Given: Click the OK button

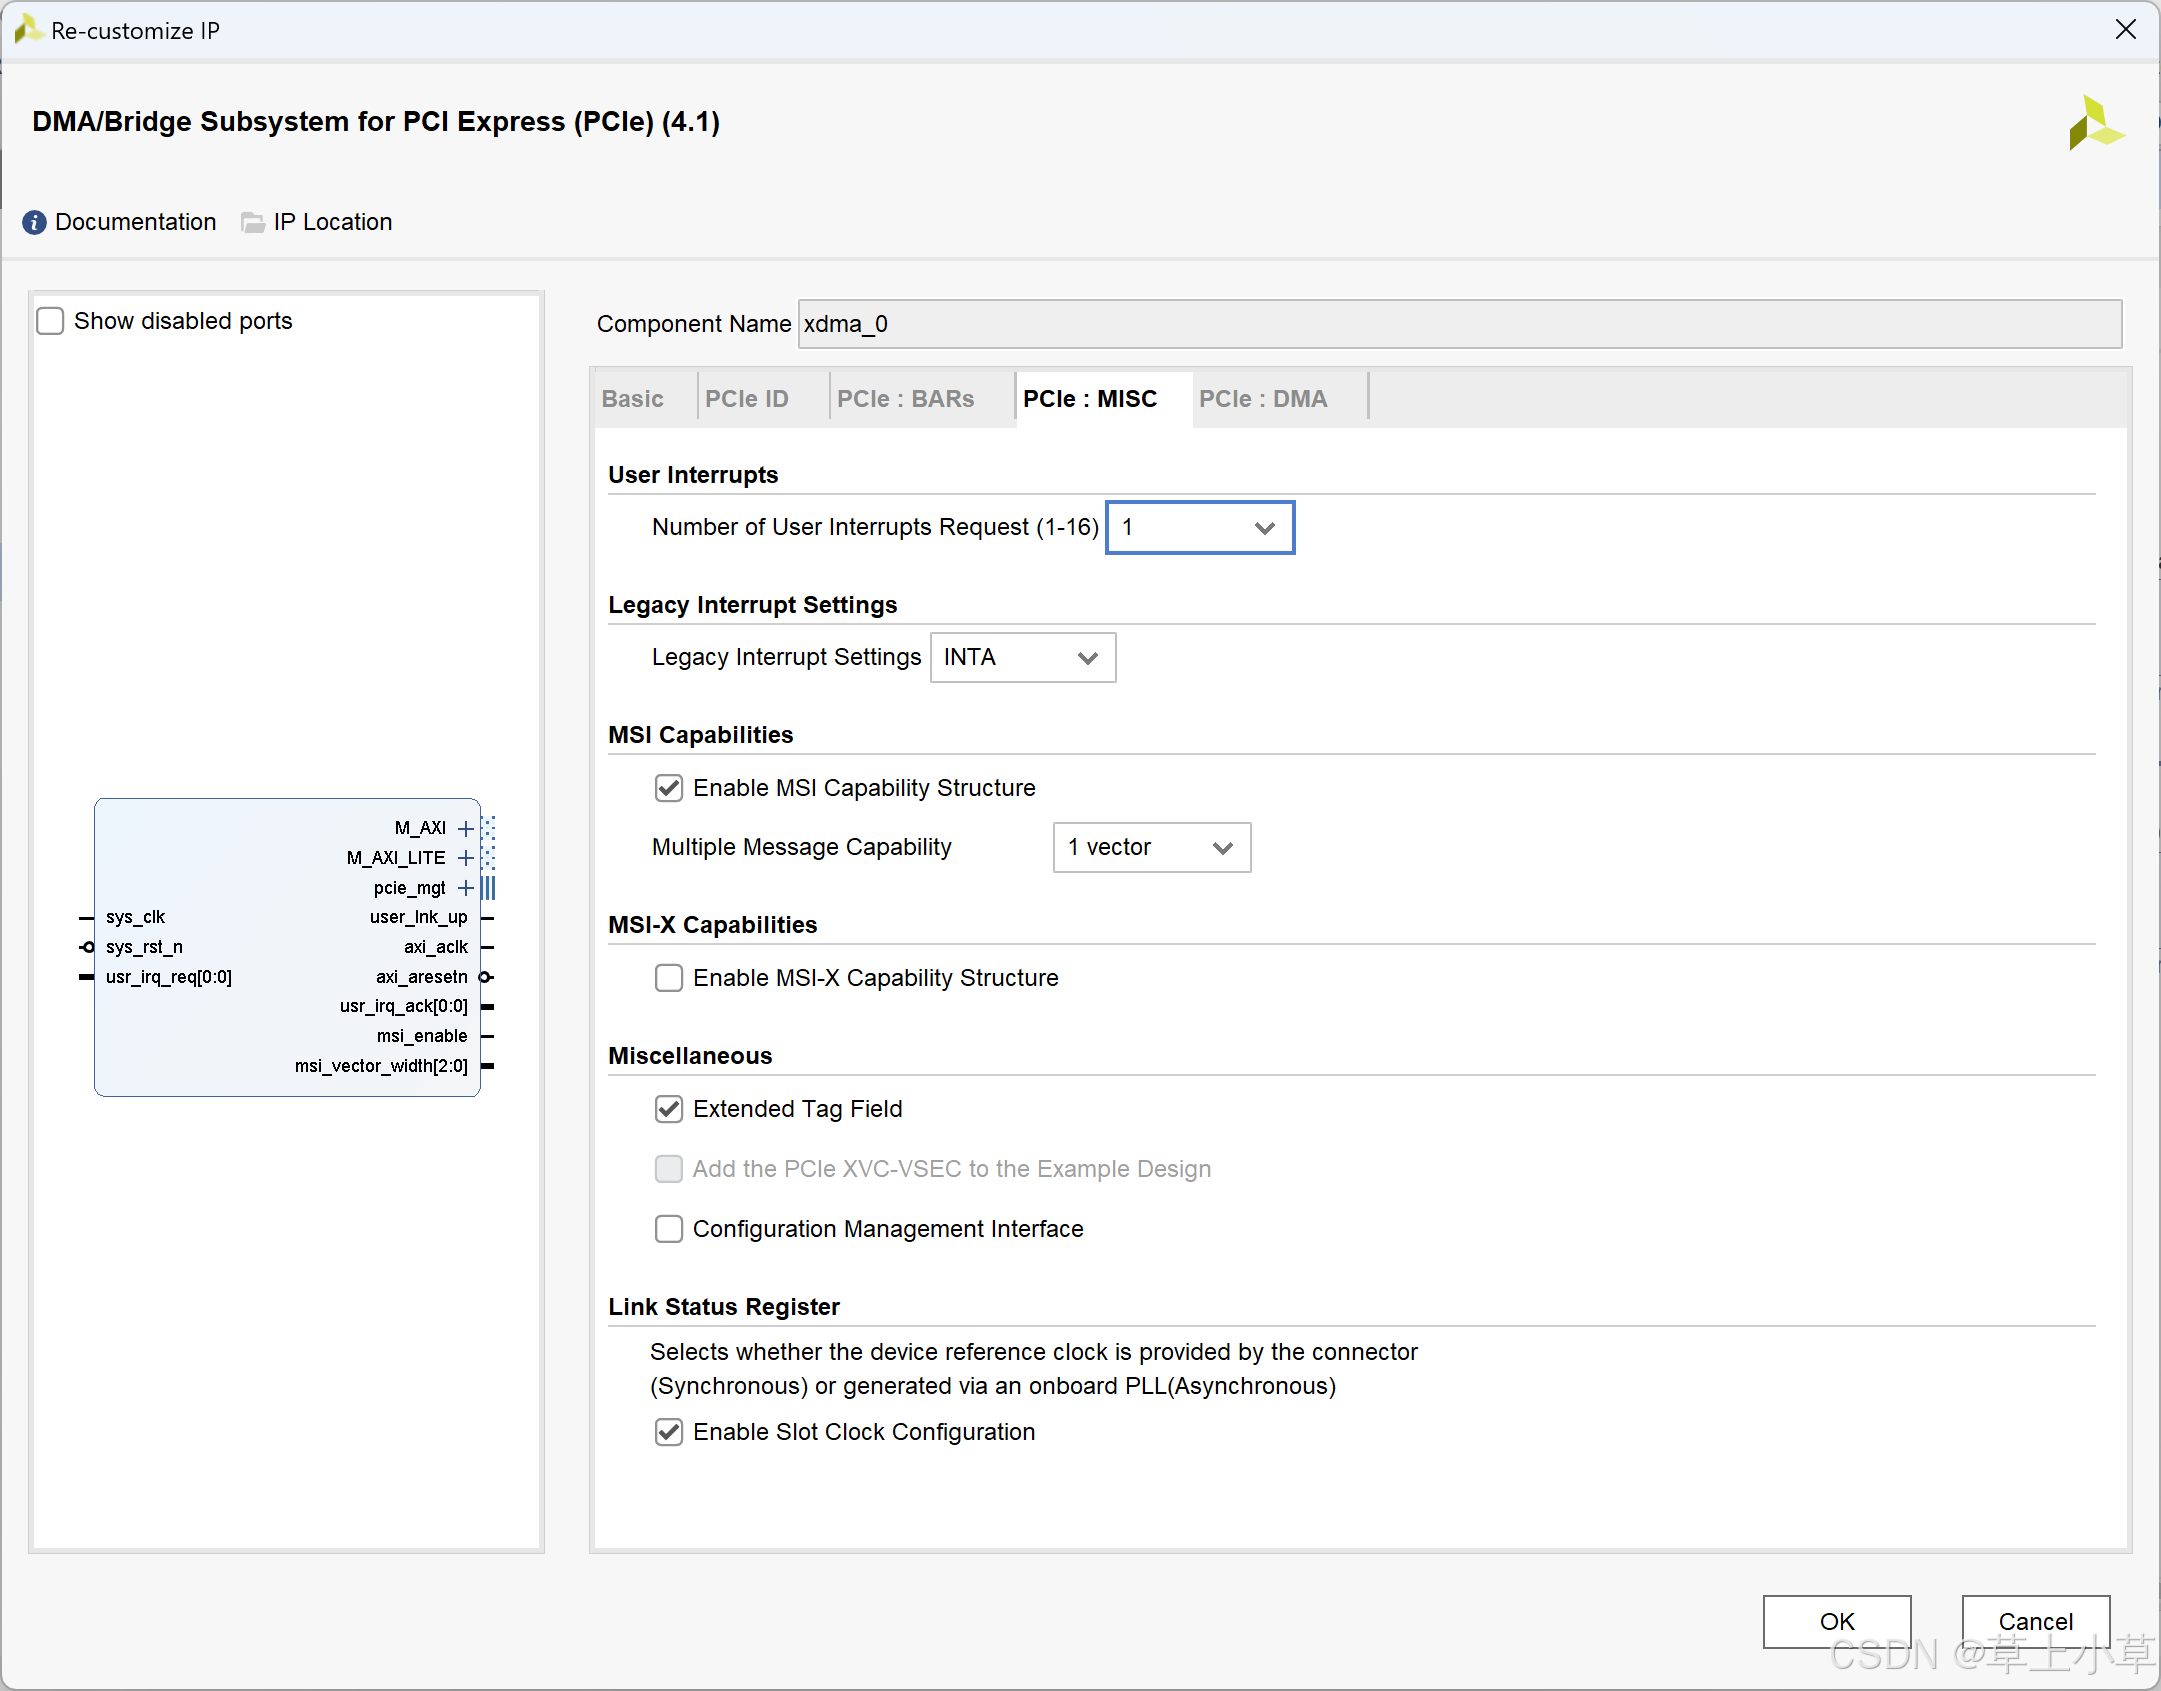Looking at the screenshot, I should pos(1836,1621).
